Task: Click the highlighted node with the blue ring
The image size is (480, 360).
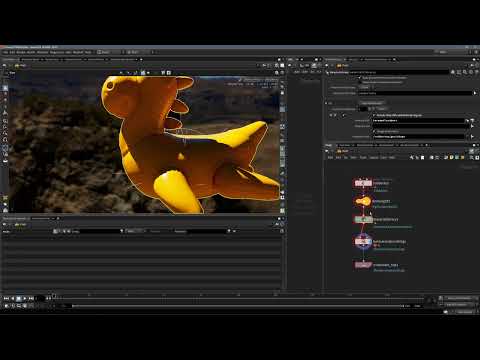Action: pos(363,242)
